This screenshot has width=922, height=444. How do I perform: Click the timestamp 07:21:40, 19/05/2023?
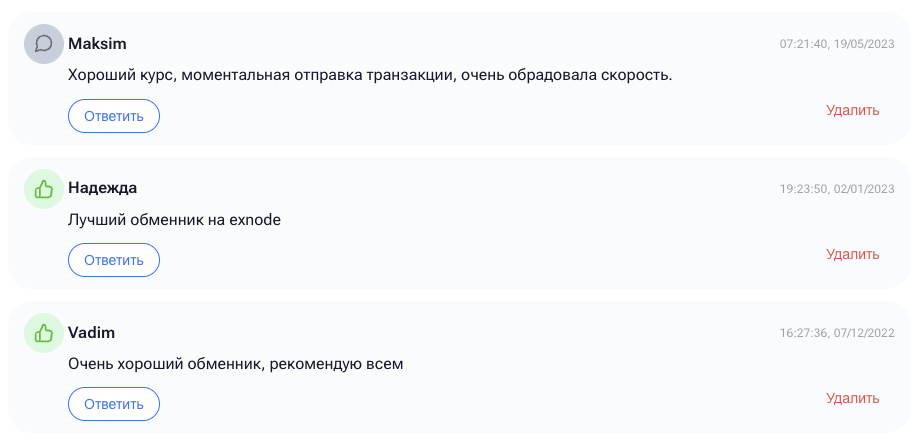(837, 44)
